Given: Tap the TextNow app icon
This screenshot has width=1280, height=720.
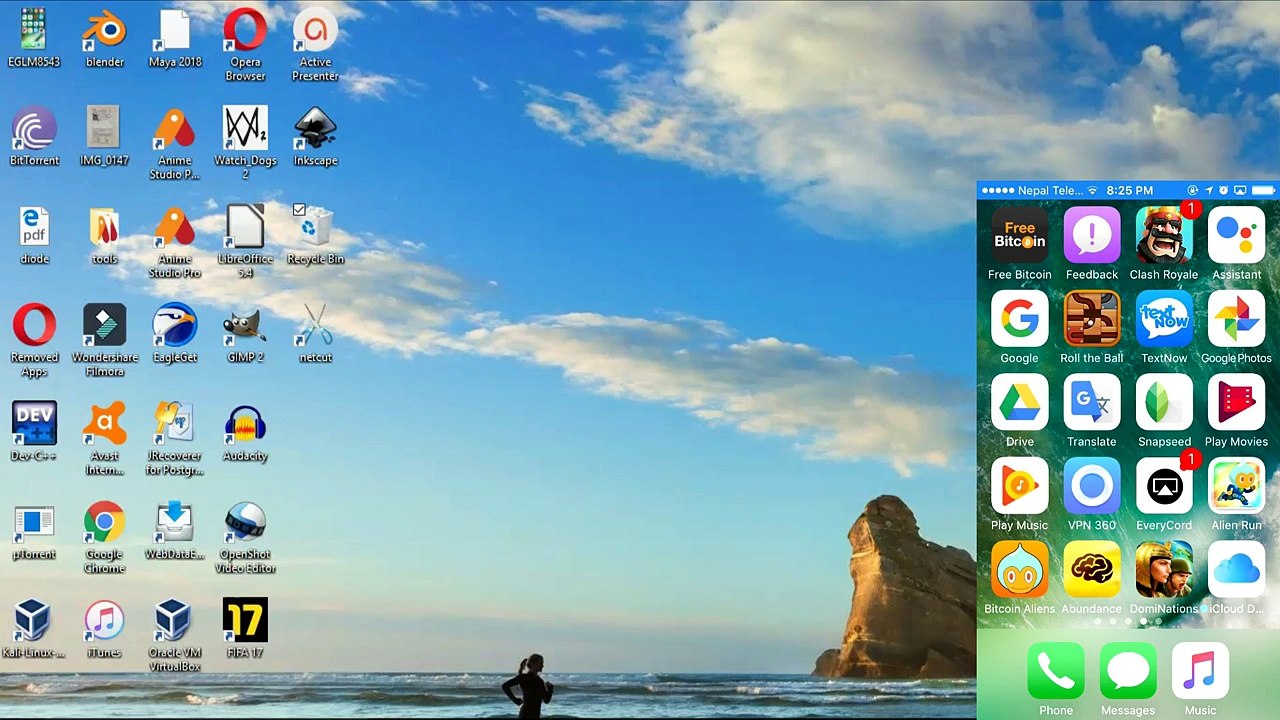Looking at the screenshot, I should [x=1164, y=320].
